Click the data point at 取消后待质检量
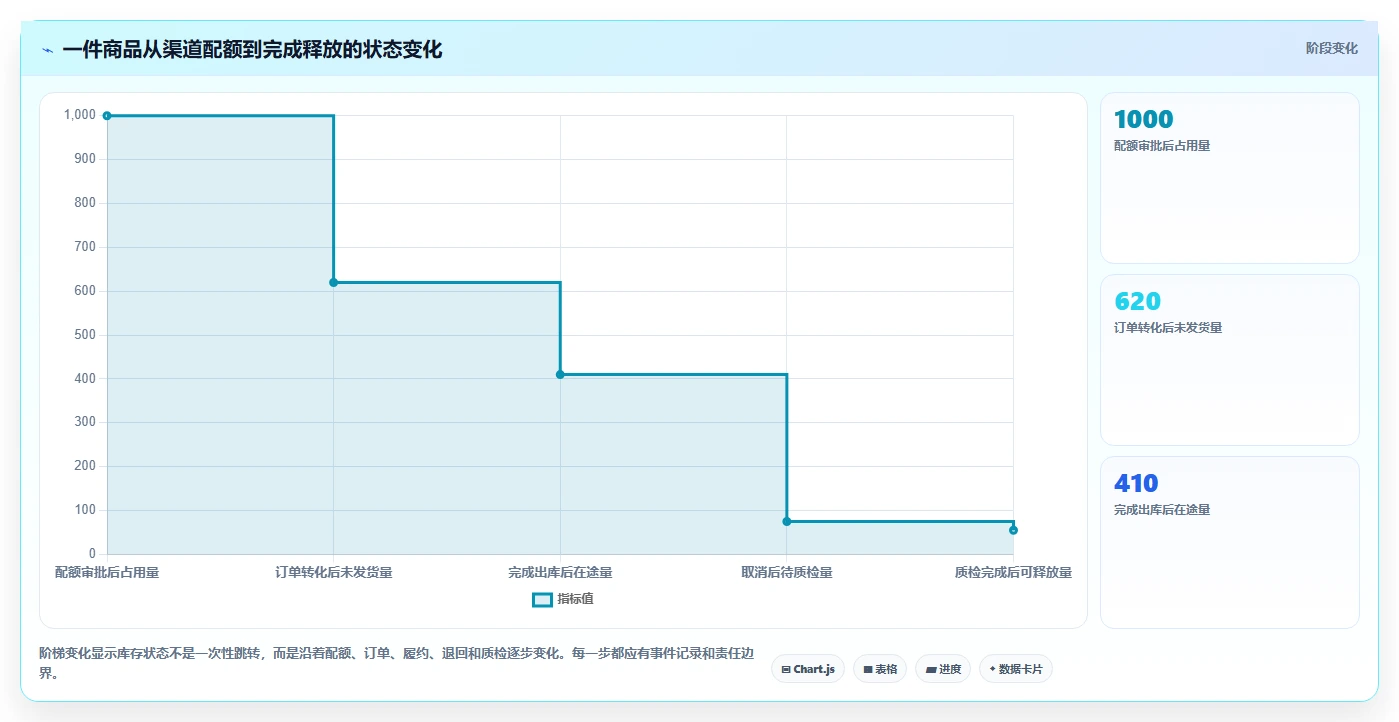This screenshot has width=1399, height=722. pos(786,521)
